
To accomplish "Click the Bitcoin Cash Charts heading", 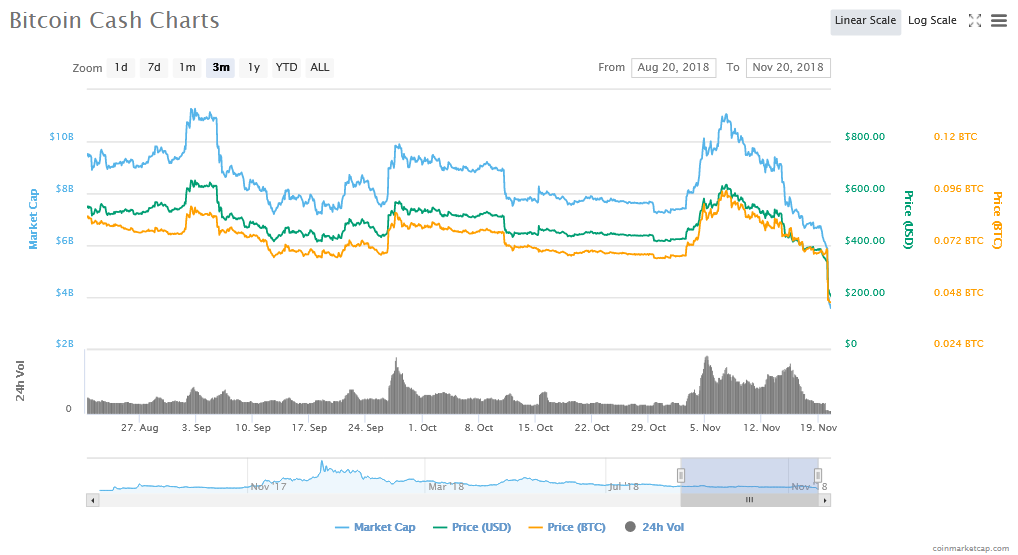I will coord(114,20).
